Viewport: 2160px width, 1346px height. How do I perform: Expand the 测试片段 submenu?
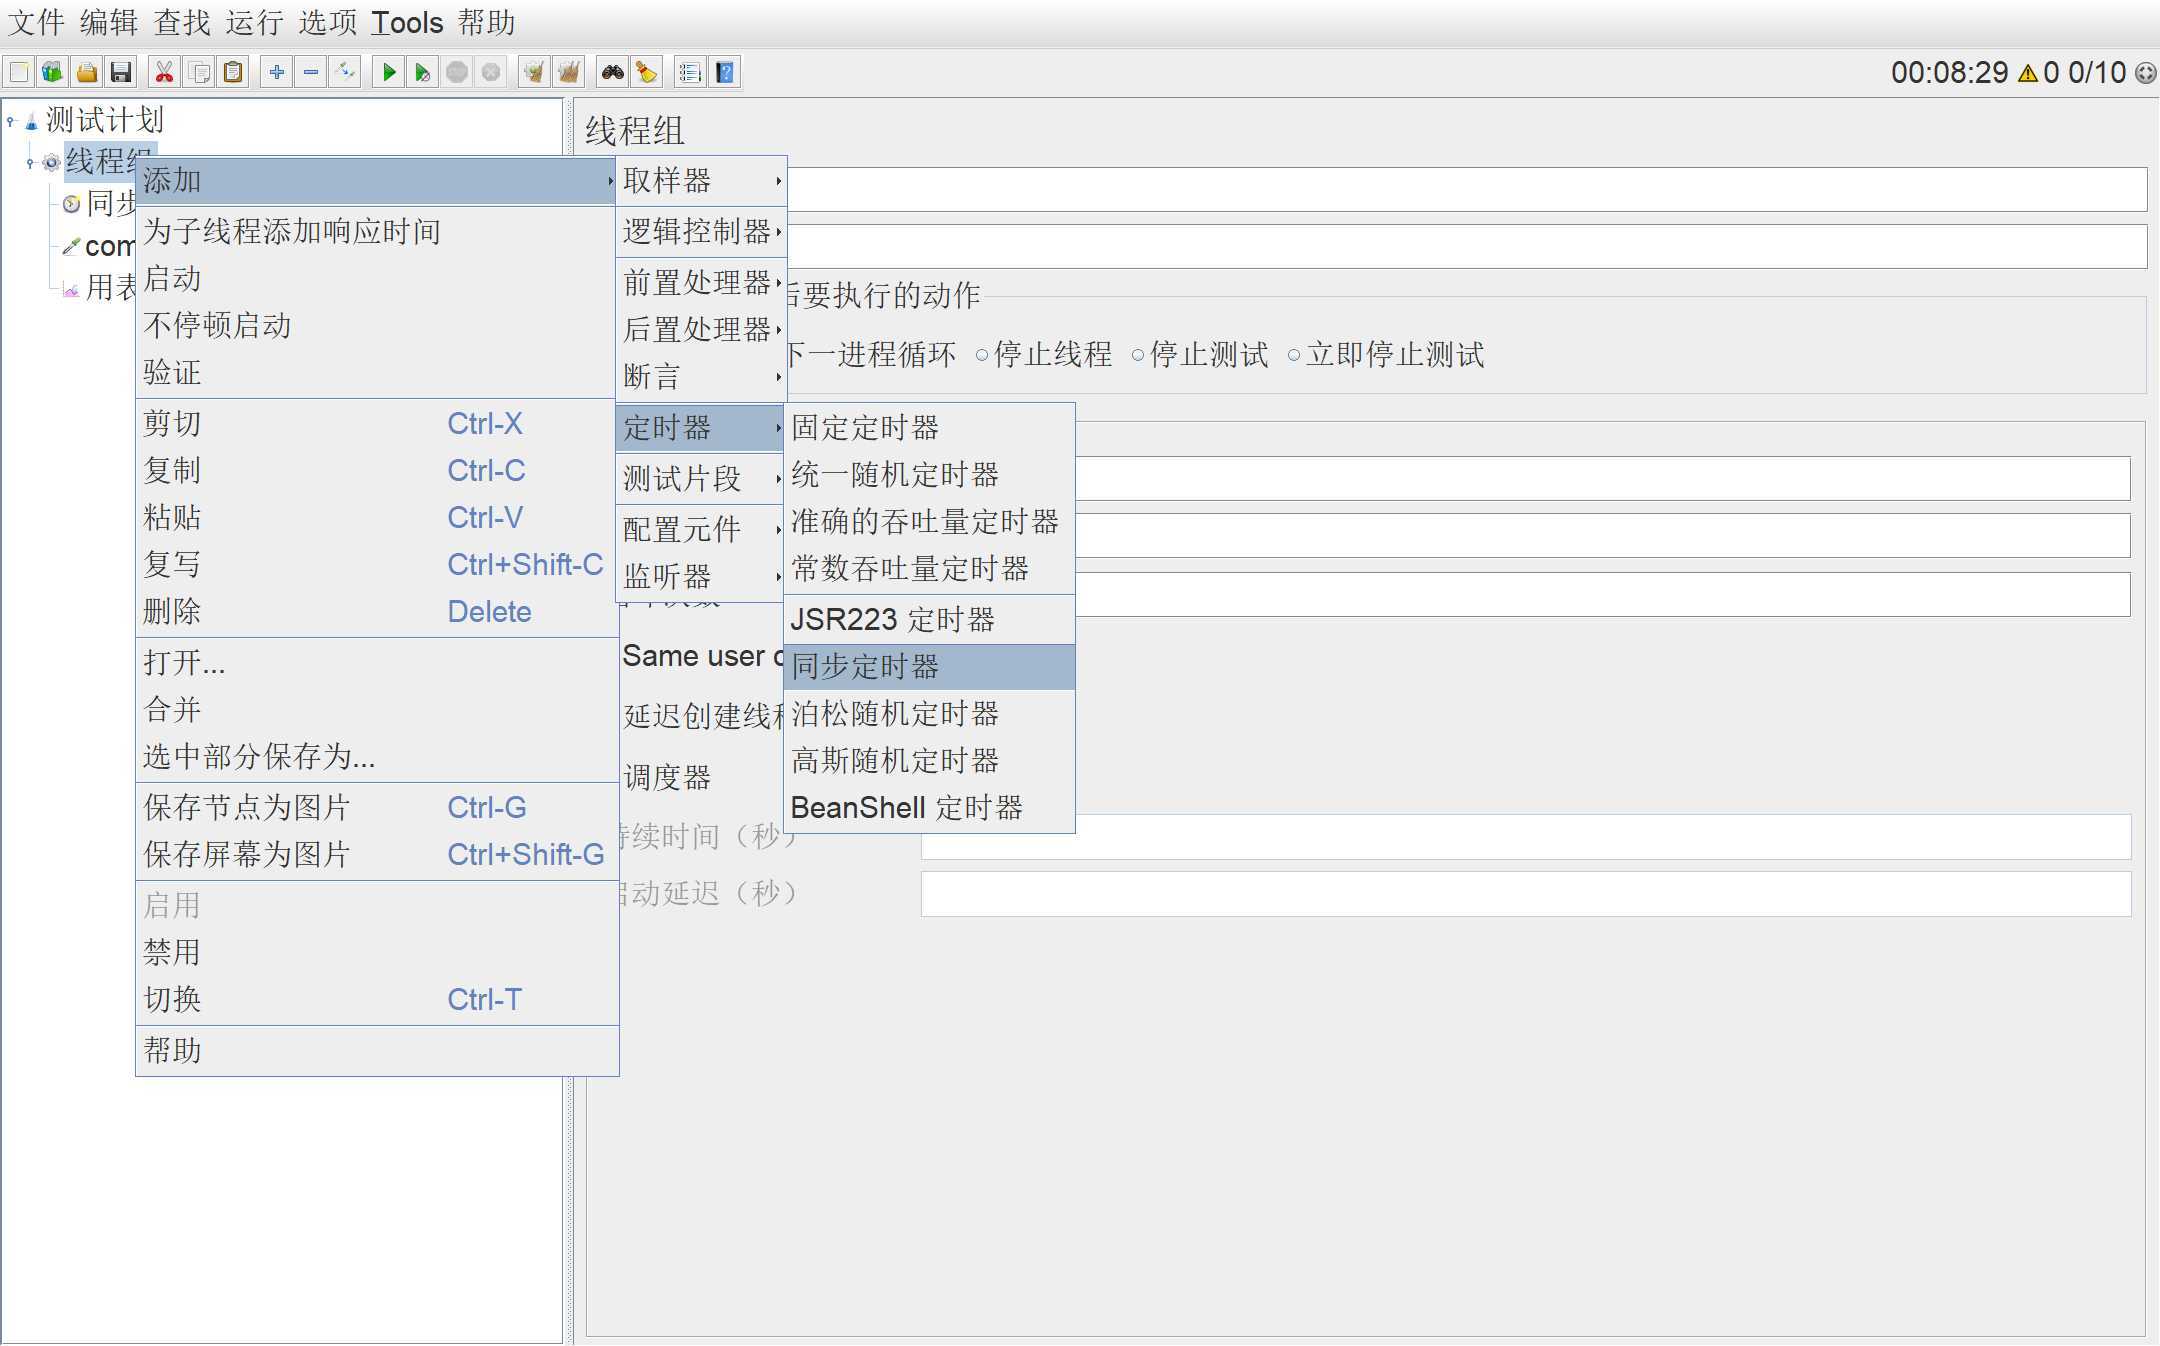coord(701,479)
